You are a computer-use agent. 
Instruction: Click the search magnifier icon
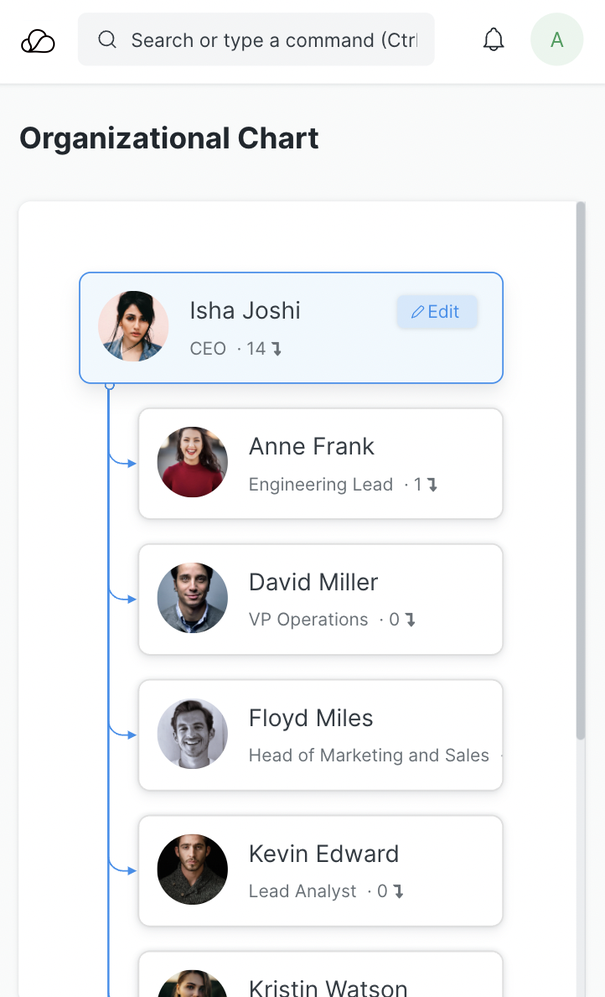pos(107,40)
